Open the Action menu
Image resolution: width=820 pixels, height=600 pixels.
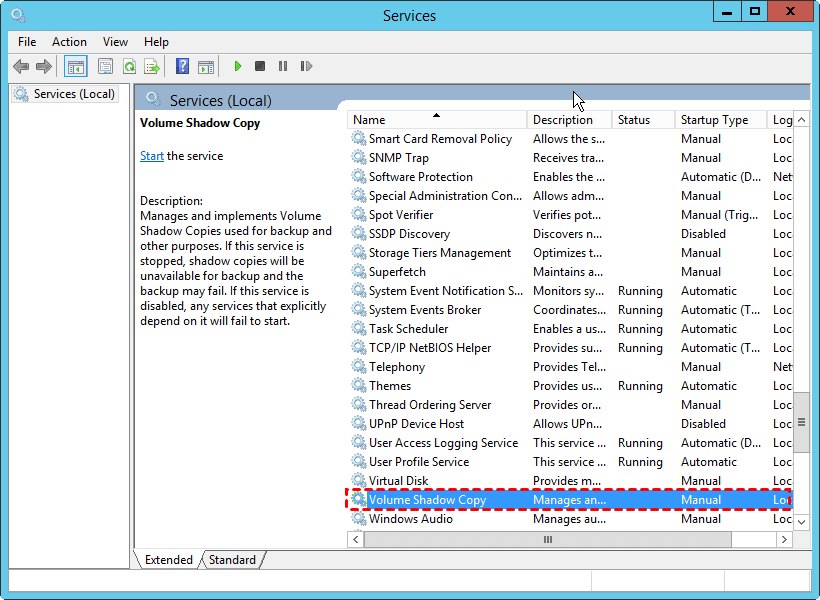(69, 42)
